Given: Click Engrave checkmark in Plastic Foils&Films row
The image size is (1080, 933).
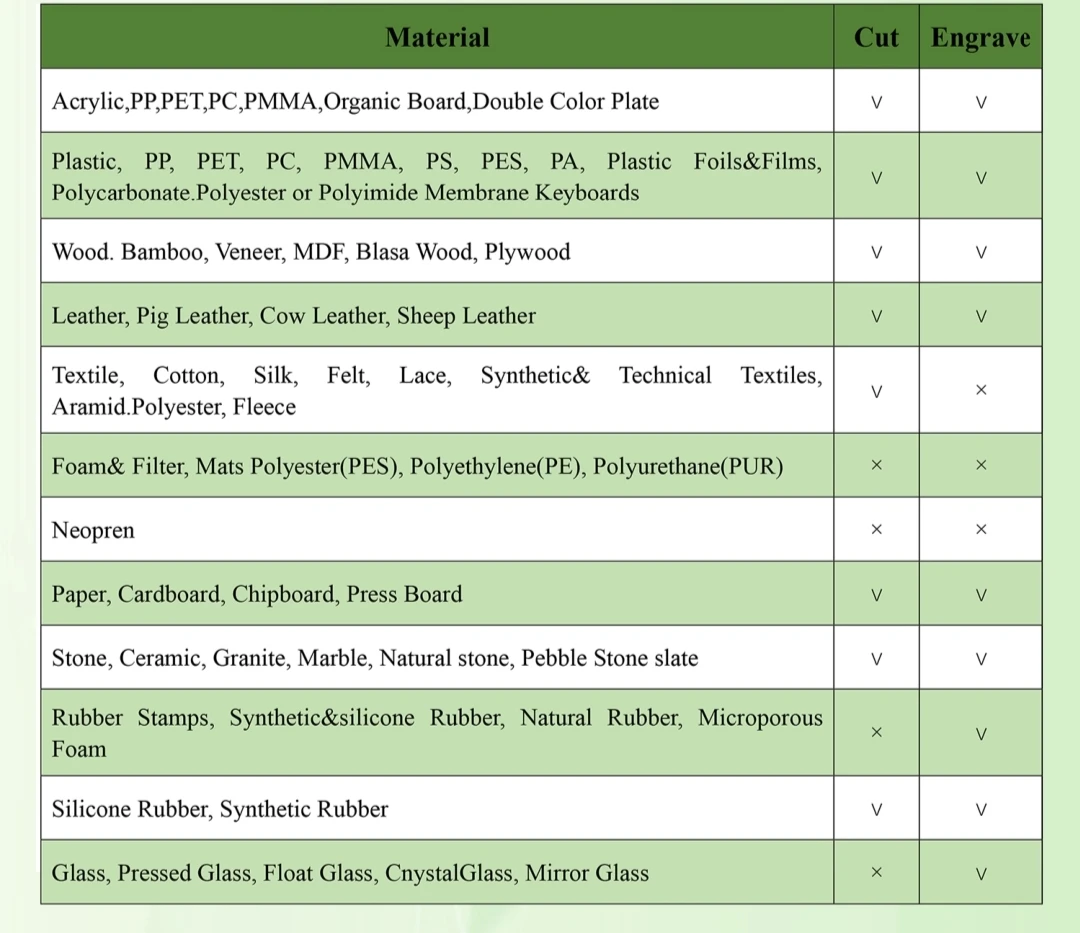Looking at the screenshot, I should click(x=981, y=178).
